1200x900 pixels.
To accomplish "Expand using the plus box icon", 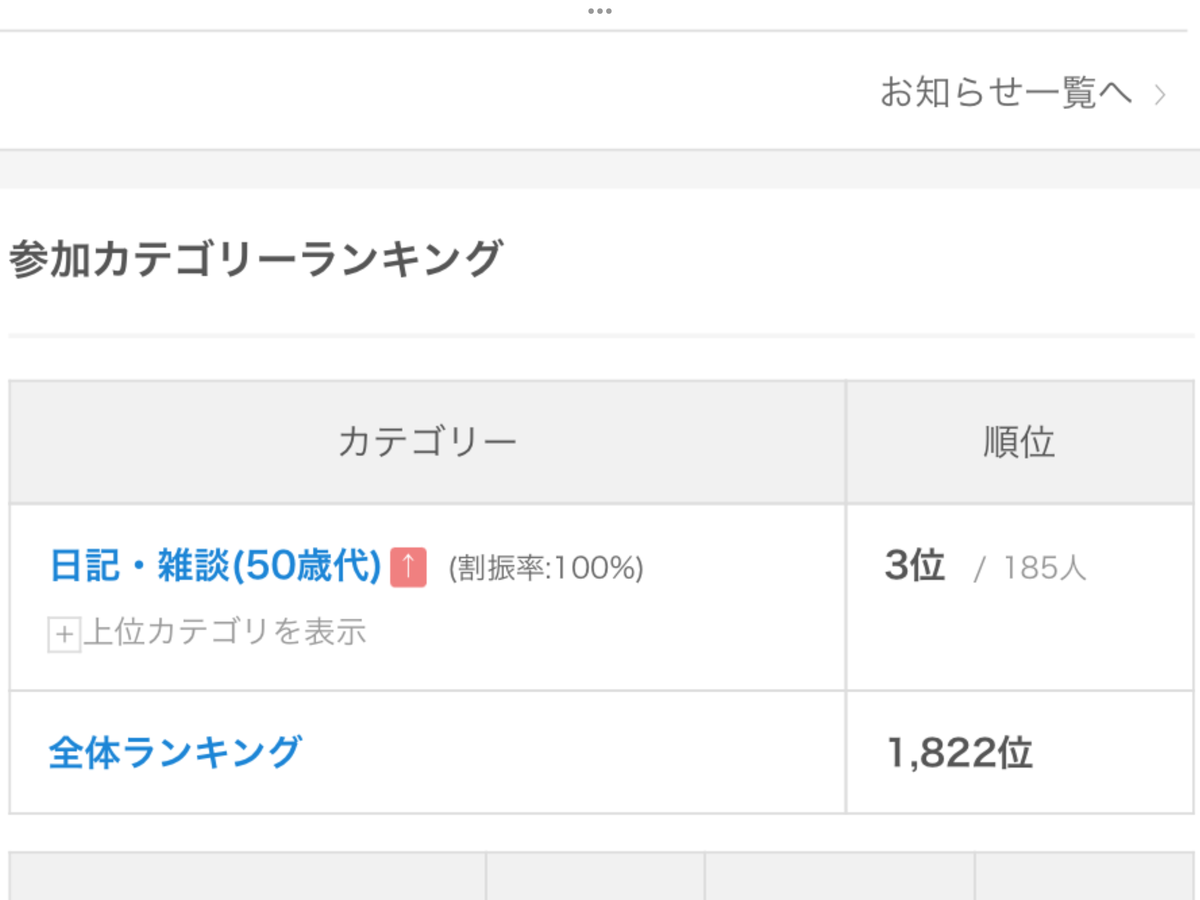I will tap(64, 634).
